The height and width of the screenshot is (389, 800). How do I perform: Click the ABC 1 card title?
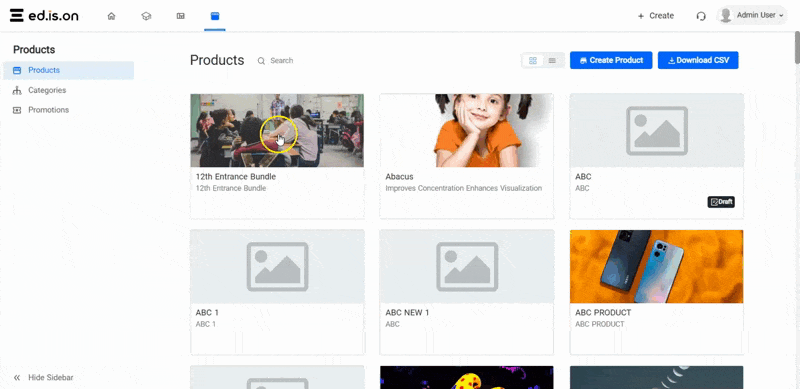click(207, 312)
